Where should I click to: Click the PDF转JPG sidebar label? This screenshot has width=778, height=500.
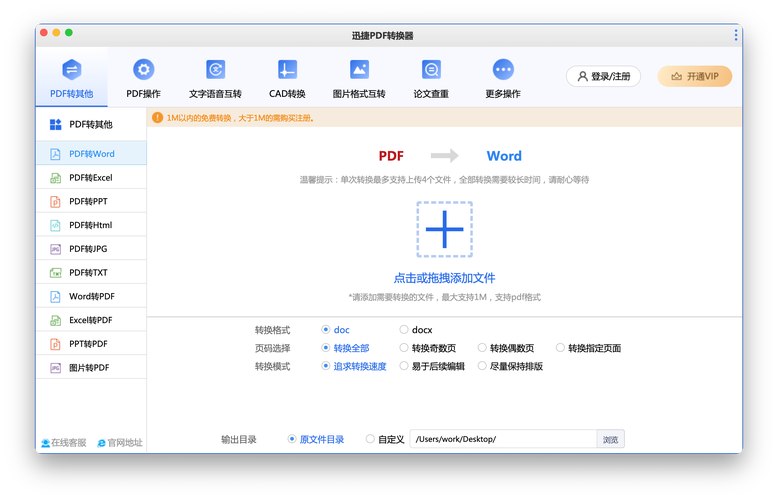88,249
